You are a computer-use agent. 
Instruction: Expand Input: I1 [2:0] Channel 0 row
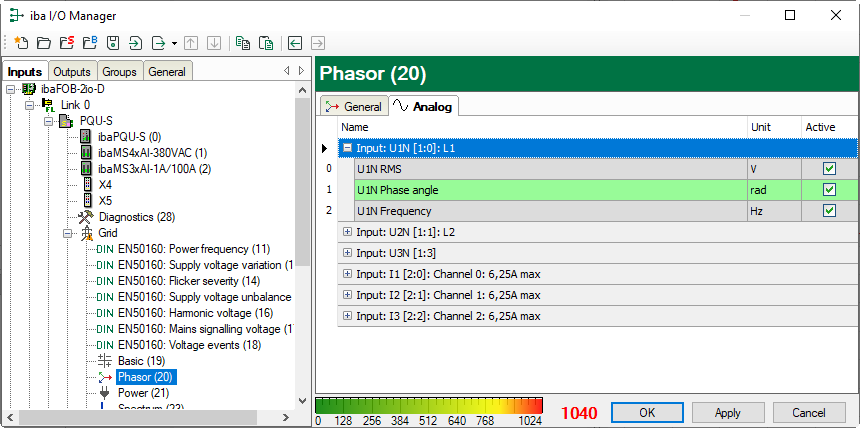tap(348, 274)
